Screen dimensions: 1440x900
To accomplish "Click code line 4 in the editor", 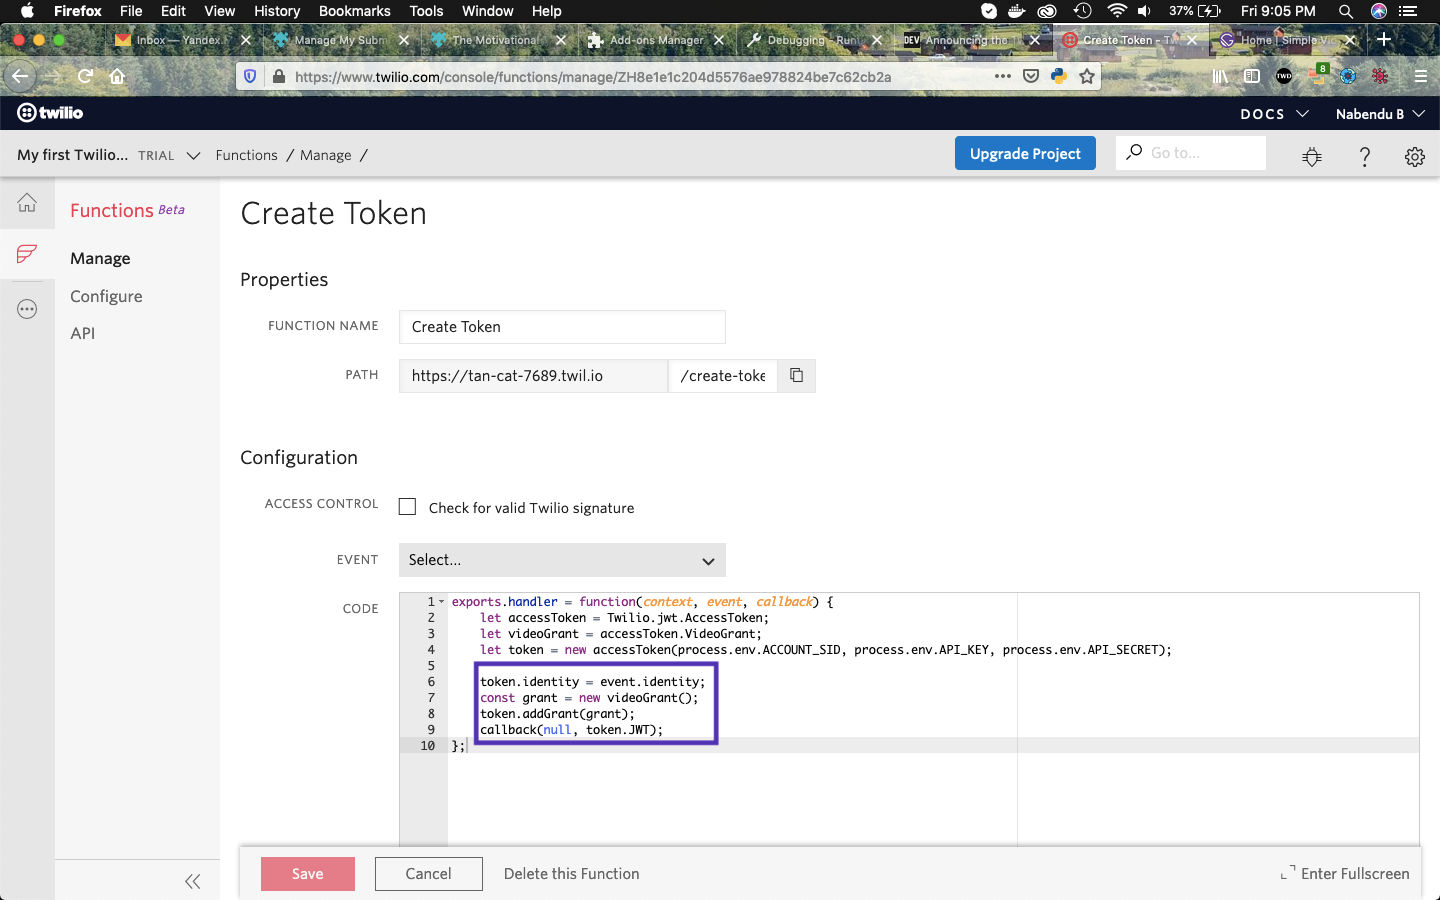I will point(810,650).
